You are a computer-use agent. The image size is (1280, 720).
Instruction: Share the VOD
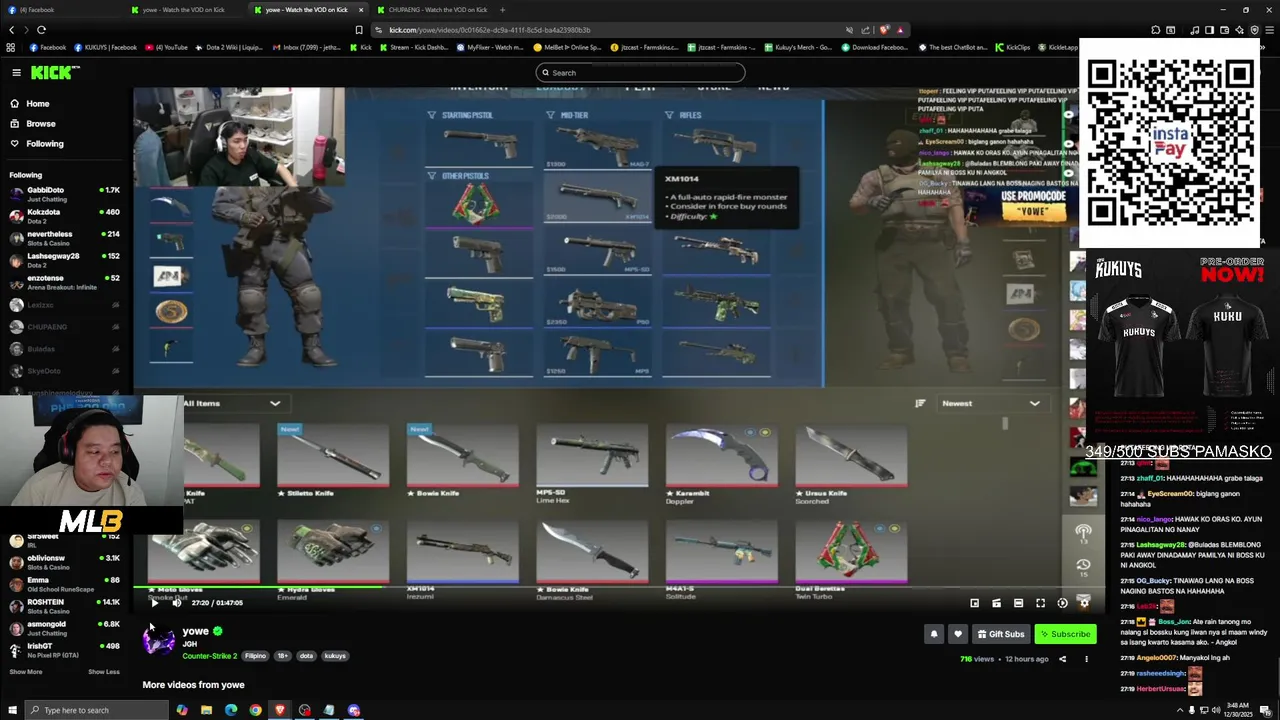pos(1062,659)
